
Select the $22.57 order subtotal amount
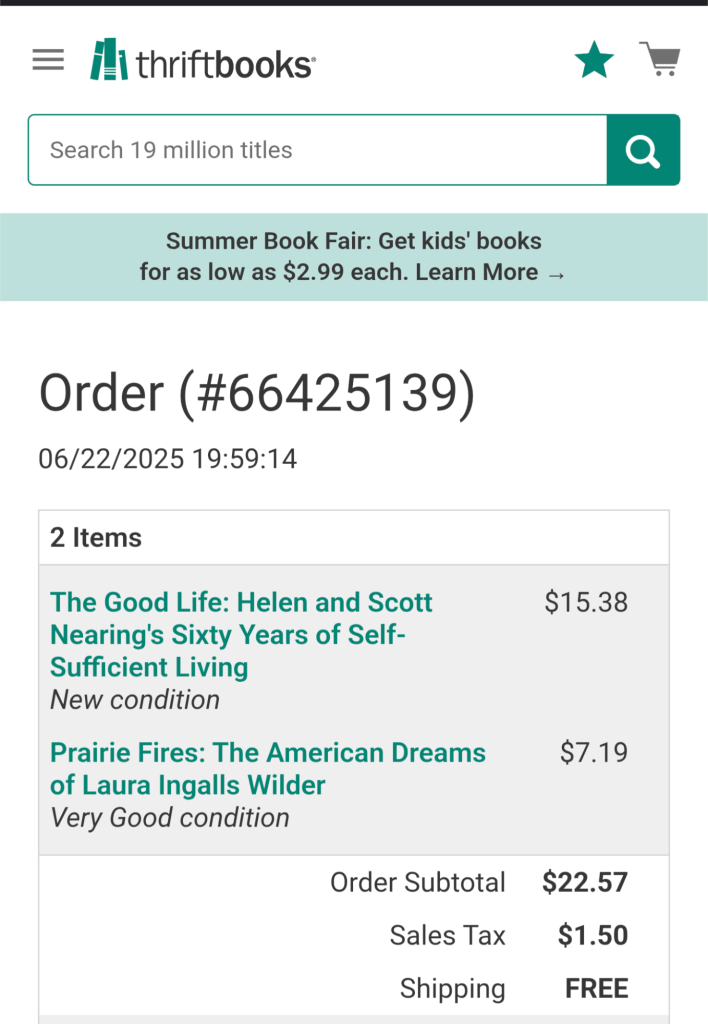585,882
